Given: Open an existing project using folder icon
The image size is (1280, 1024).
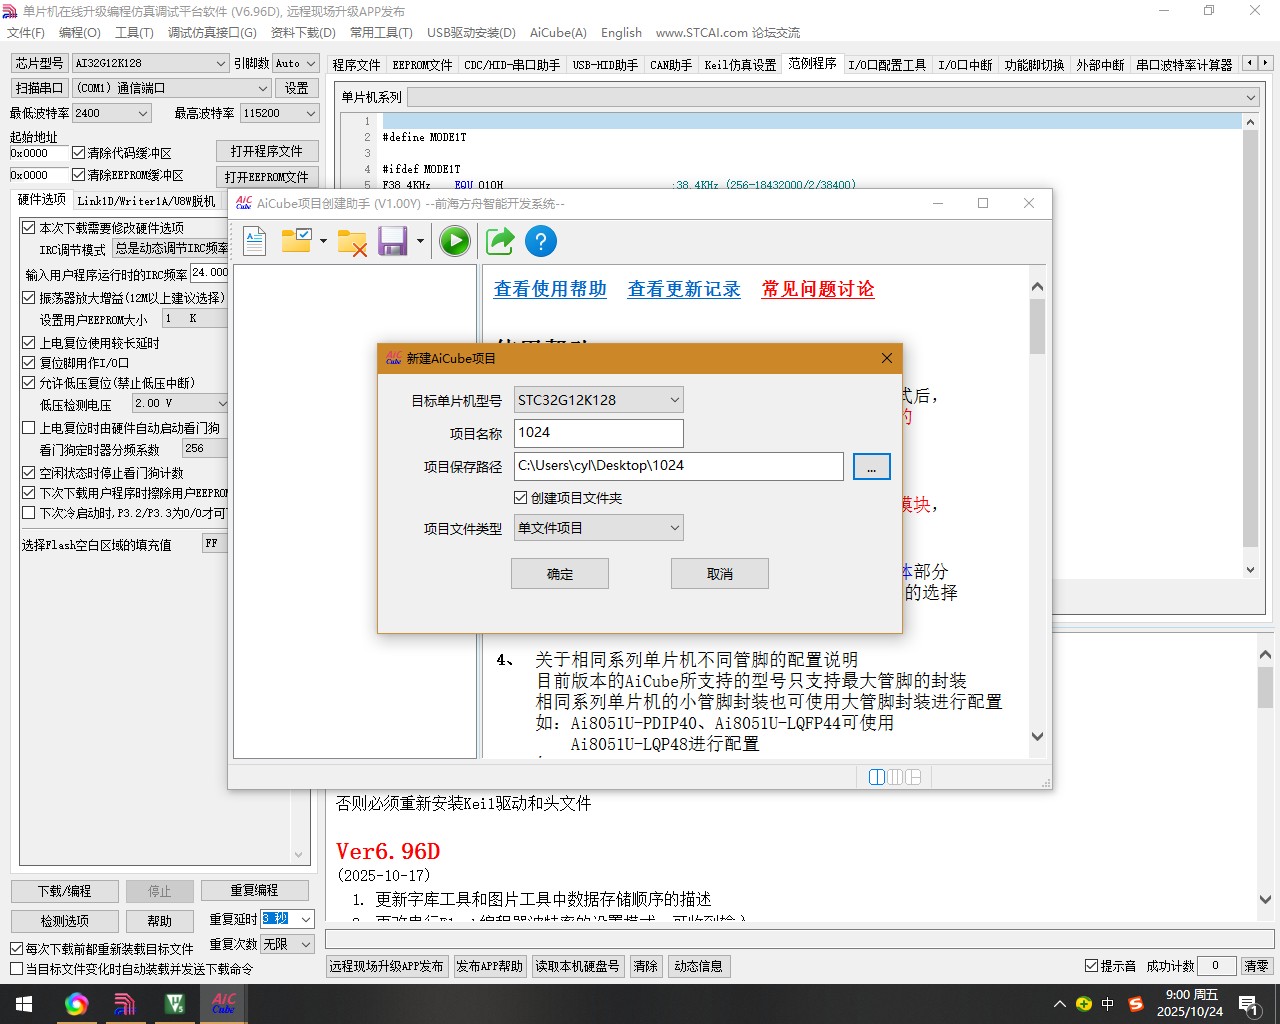Looking at the screenshot, I should (296, 240).
